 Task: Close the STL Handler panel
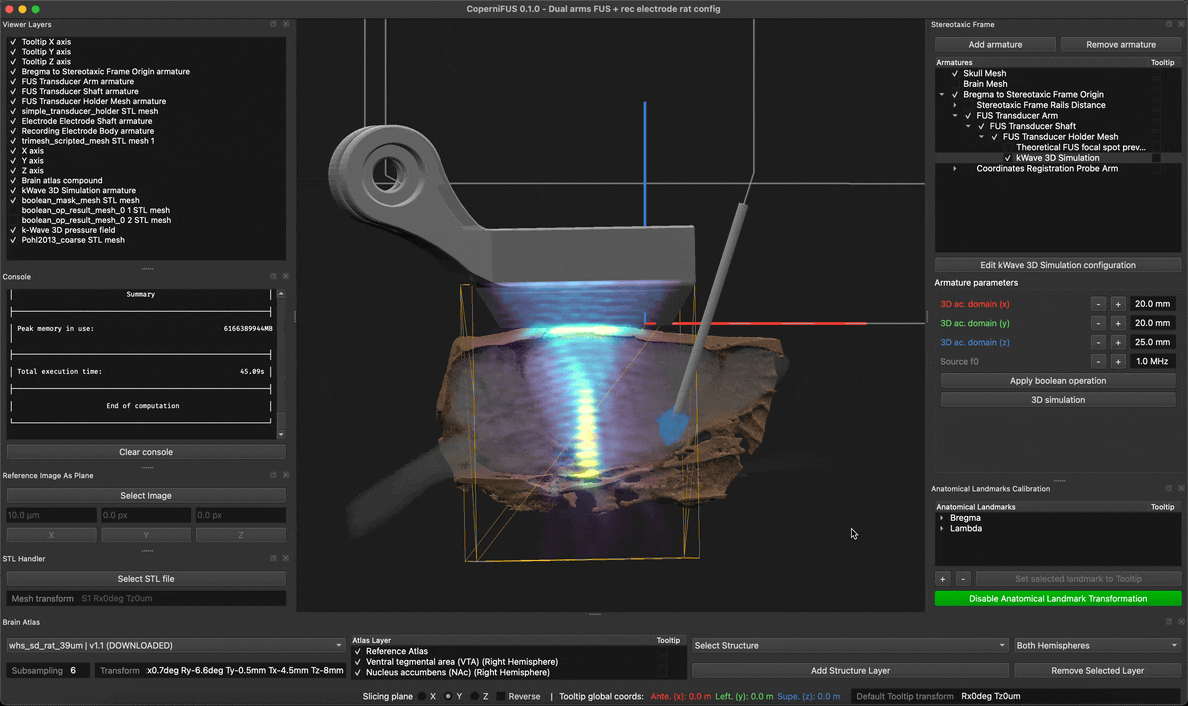pos(286,558)
